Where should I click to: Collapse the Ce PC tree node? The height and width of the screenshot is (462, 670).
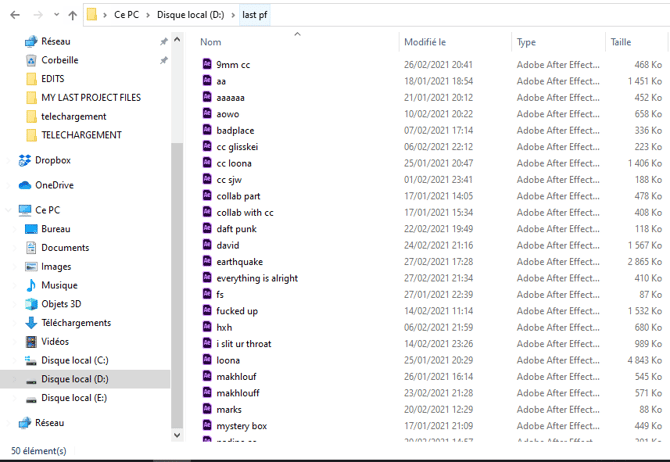click(8, 210)
